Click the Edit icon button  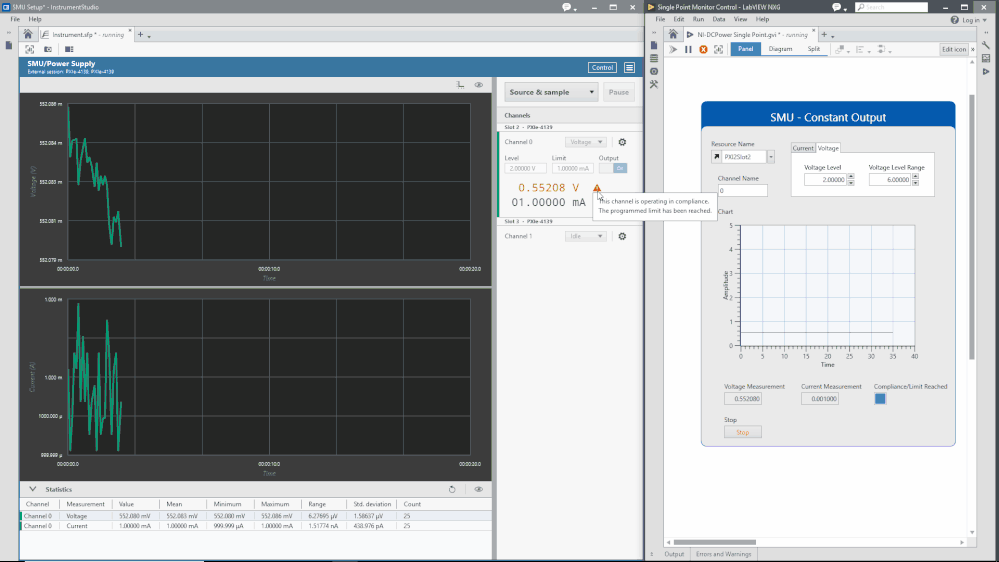pyautogui.click(x=954, y=49)
